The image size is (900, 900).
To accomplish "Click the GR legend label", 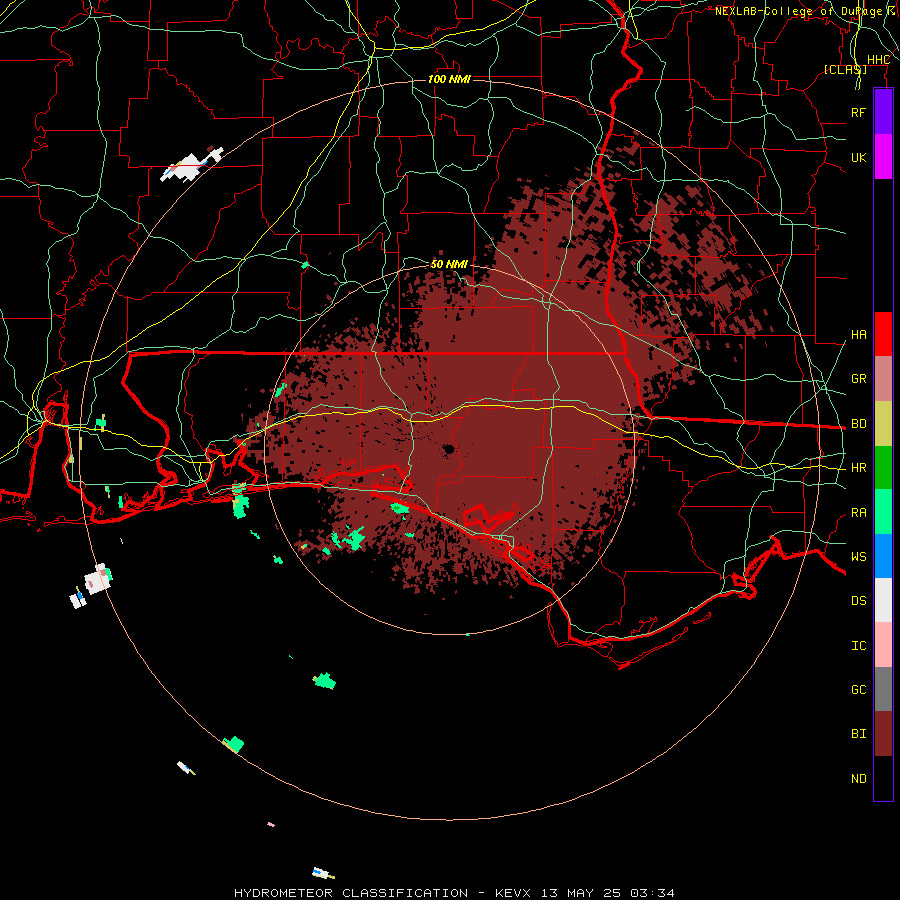I will [x=858, y=379].
